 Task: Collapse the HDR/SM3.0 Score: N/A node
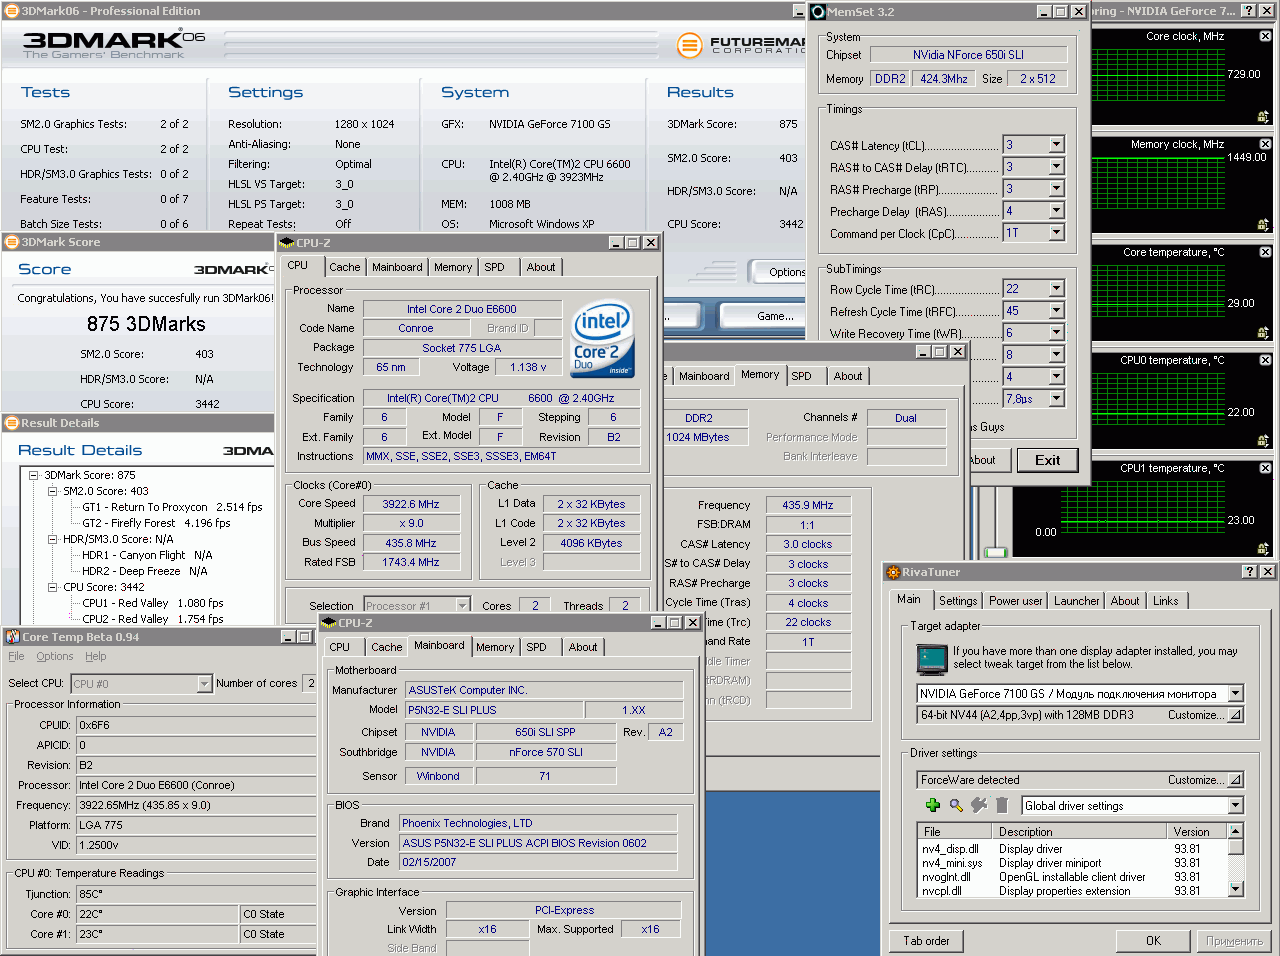point(53,539)
